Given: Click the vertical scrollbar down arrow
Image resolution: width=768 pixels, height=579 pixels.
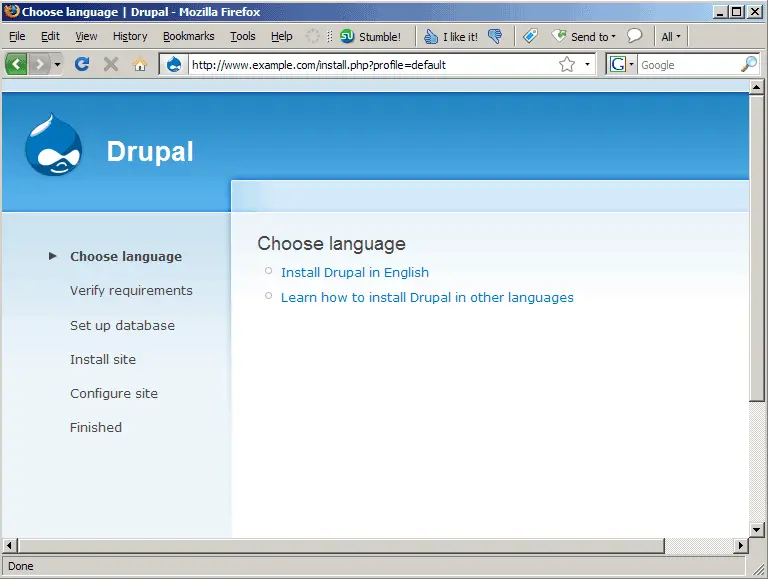Looking at the screenshot, I should click(756, 529).
